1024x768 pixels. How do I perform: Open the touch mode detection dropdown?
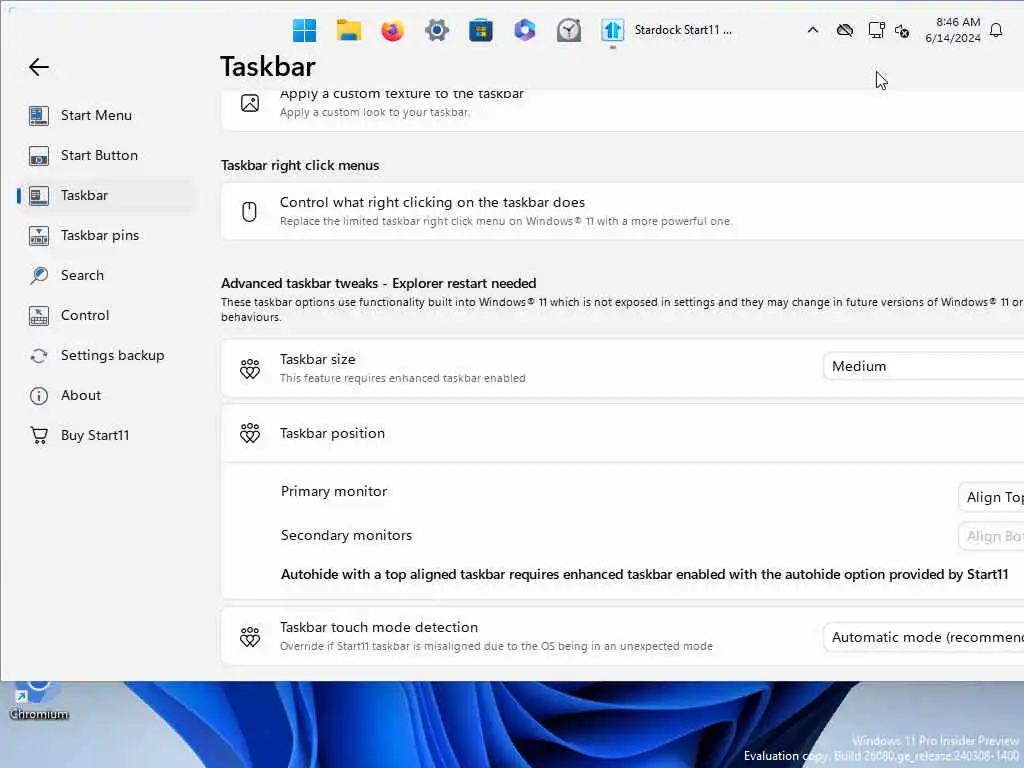923,637
